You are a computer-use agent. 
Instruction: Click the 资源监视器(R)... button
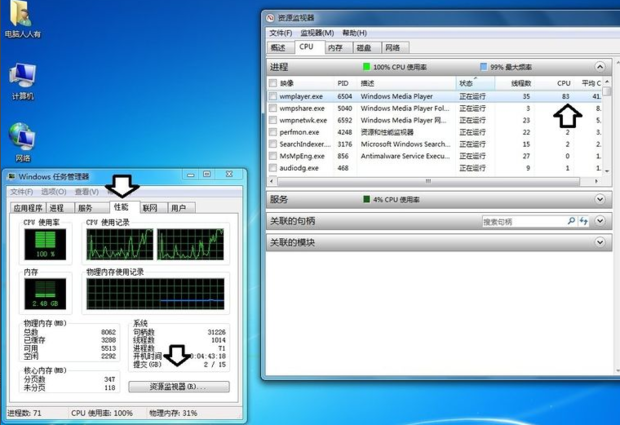179,386
